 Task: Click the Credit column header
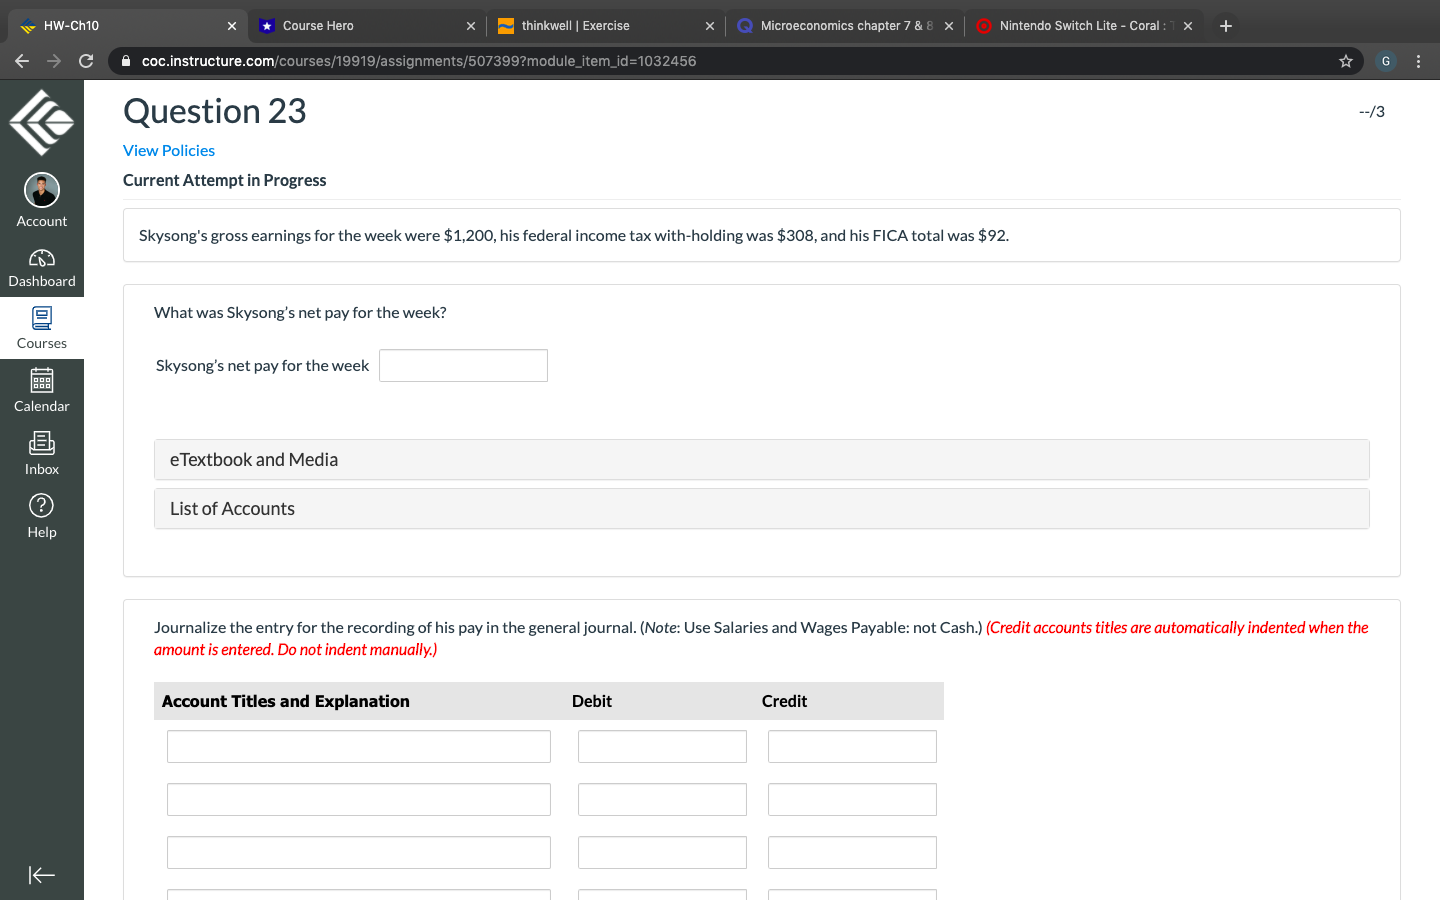pyautogui.click(x=784, y=701)
